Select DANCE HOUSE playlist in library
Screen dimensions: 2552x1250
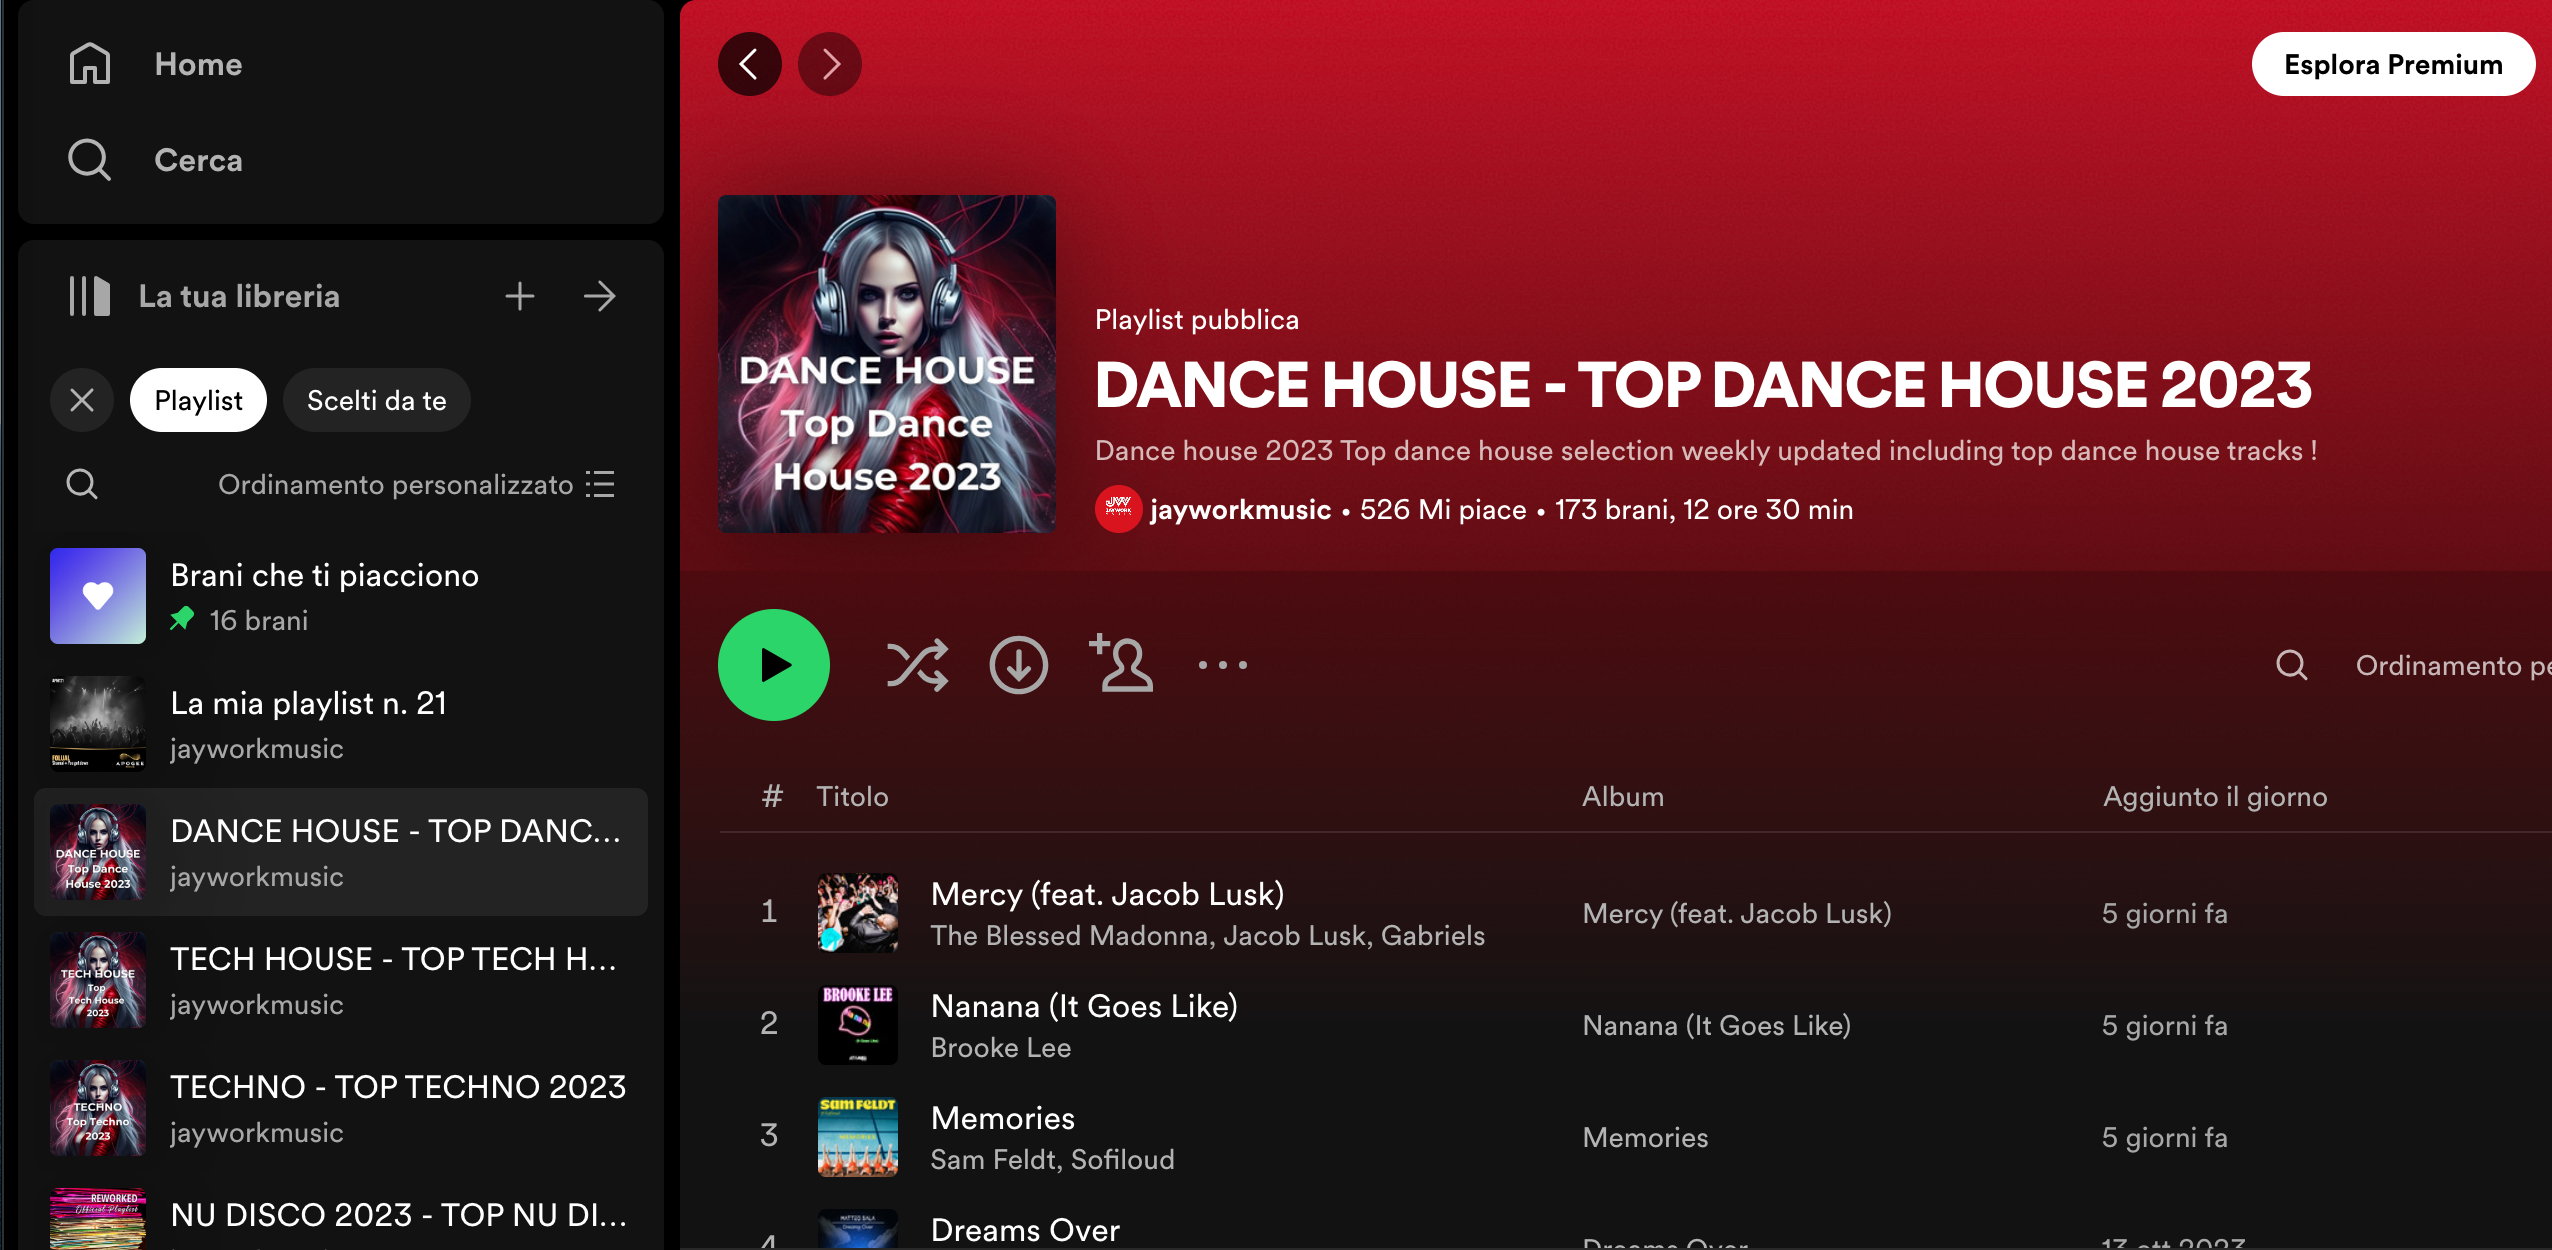[341, 852]
